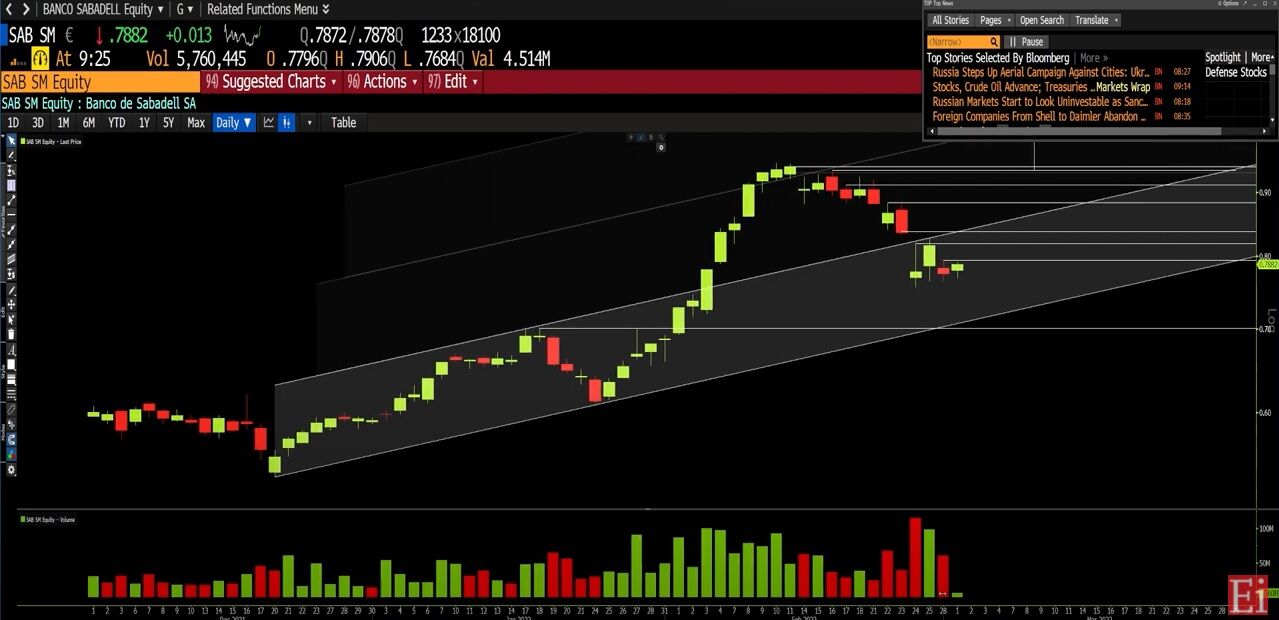Viewport: 1279px width, 620px height.
Task: Click the SAB SM Equity Volume legend
Action: pos(49,519)
